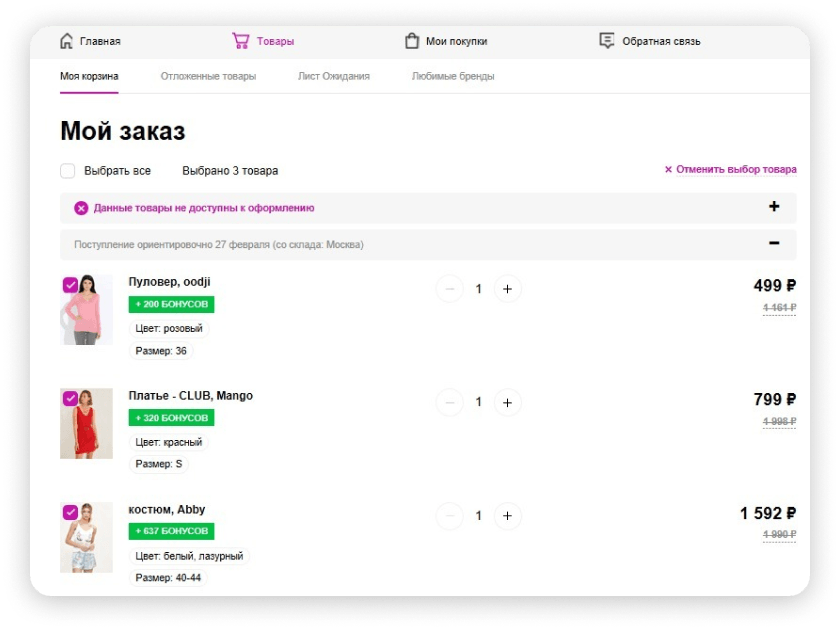Viewport: 840px width, 630px height.
Task: Increase quantity of Пуловер, oodji with plus
Action: (x=507, y=289)
